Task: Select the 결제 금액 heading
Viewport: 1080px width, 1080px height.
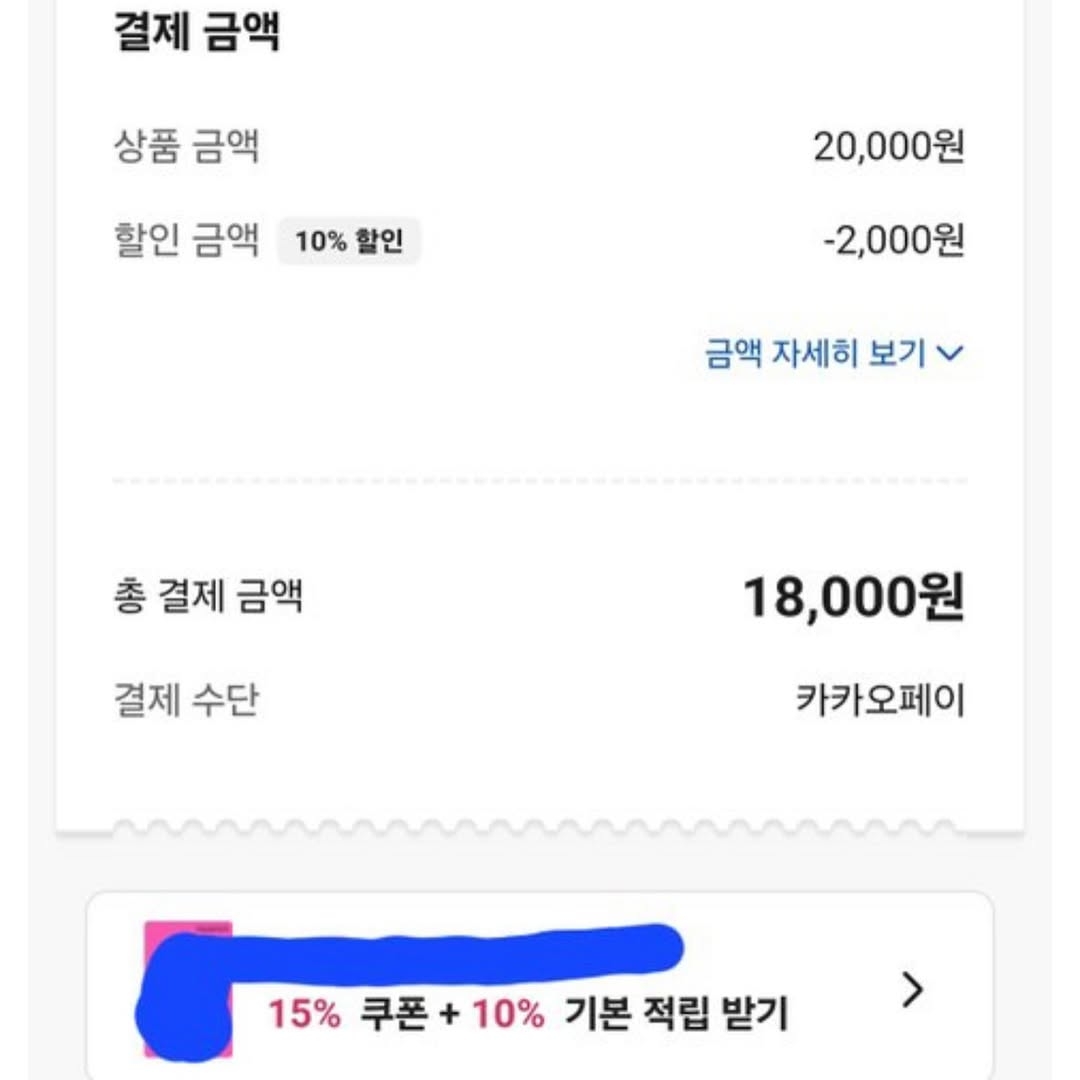Action: pos(197,31)
